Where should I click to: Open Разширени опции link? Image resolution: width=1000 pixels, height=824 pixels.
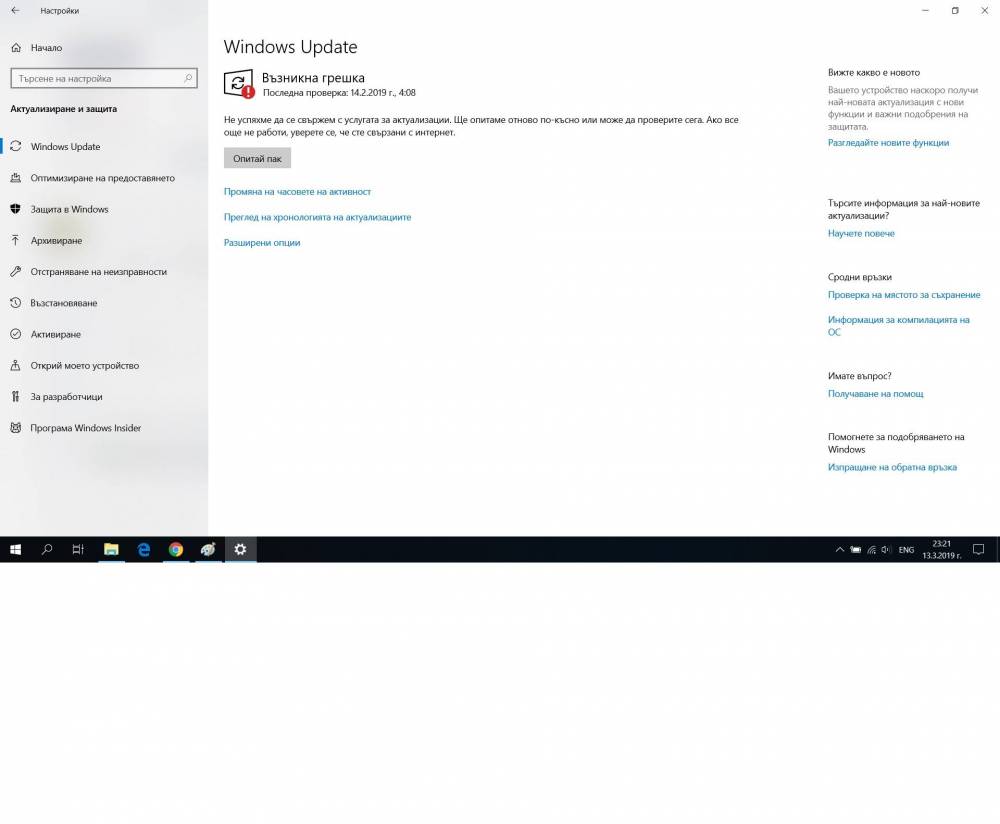pyautogui.click(x=262, y=242)
